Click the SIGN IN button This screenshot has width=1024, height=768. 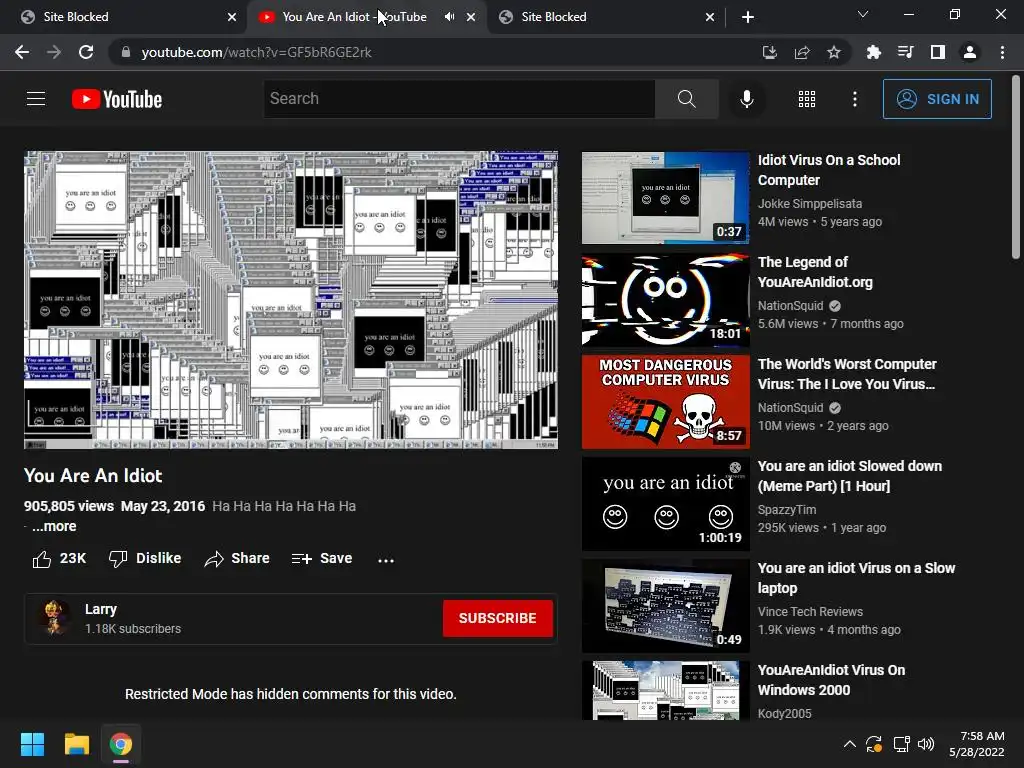pyautogui.click(x=936, y=99)
